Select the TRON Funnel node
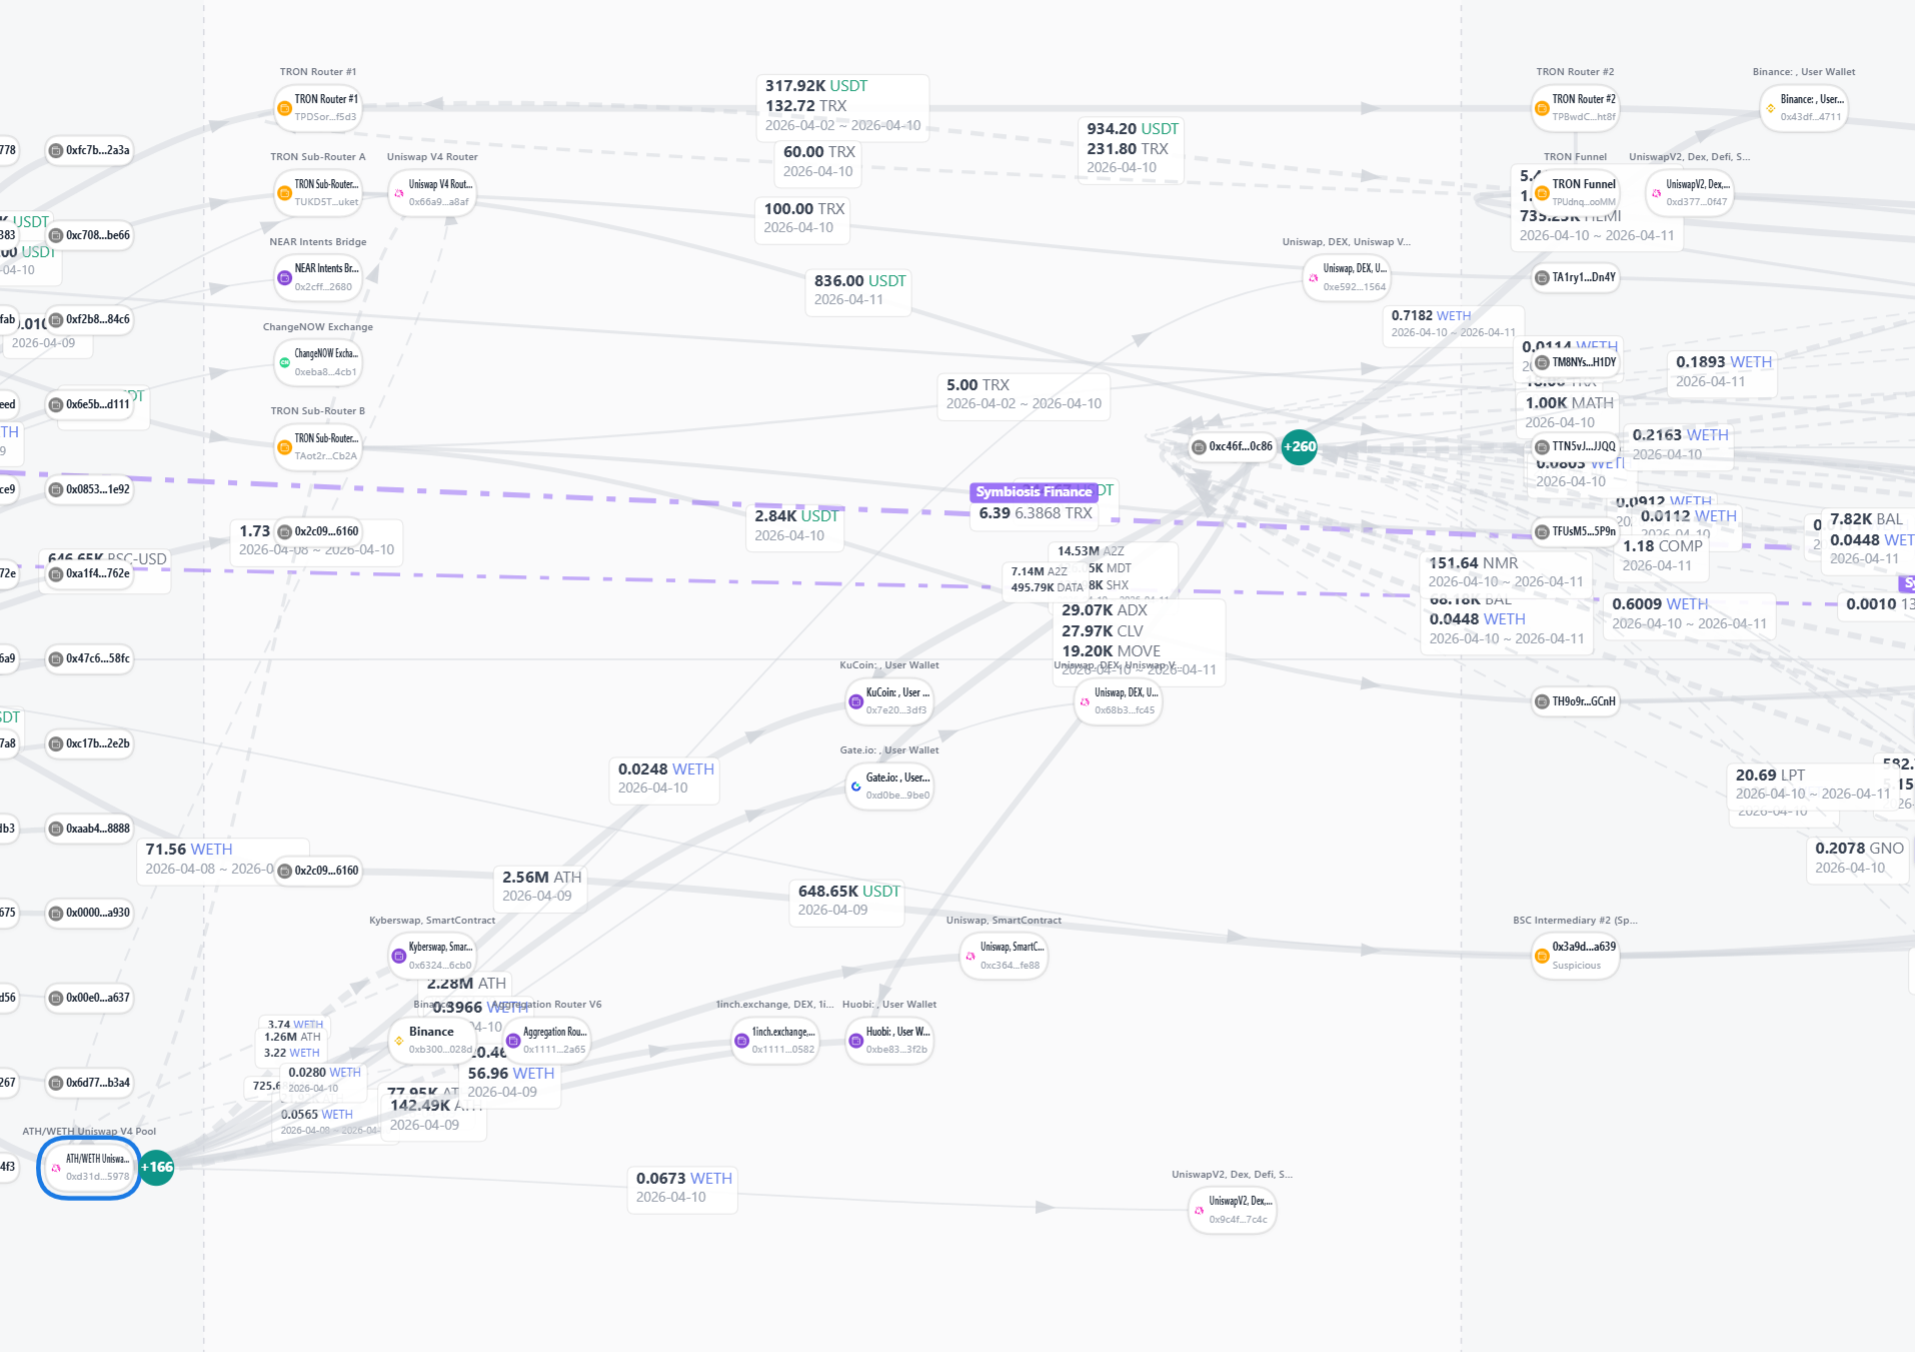Screen dimensions: 1915x1352 click(1574, 192)
